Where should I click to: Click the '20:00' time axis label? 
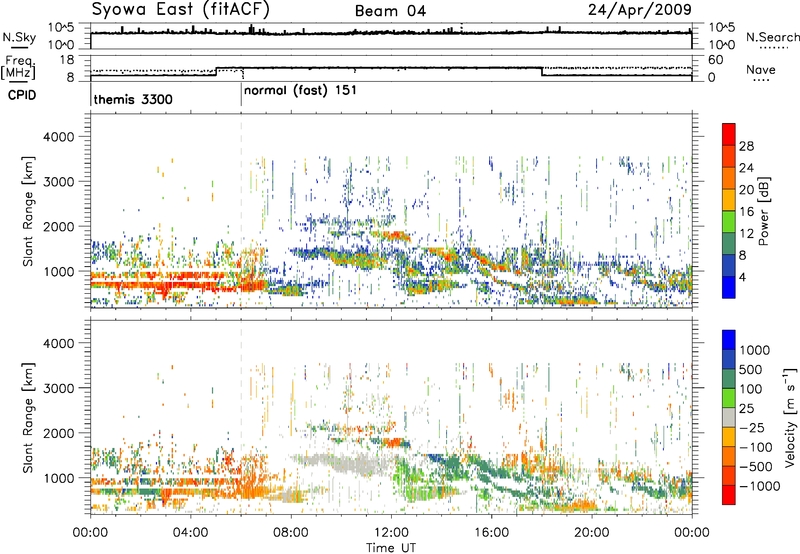click(592, 533)
